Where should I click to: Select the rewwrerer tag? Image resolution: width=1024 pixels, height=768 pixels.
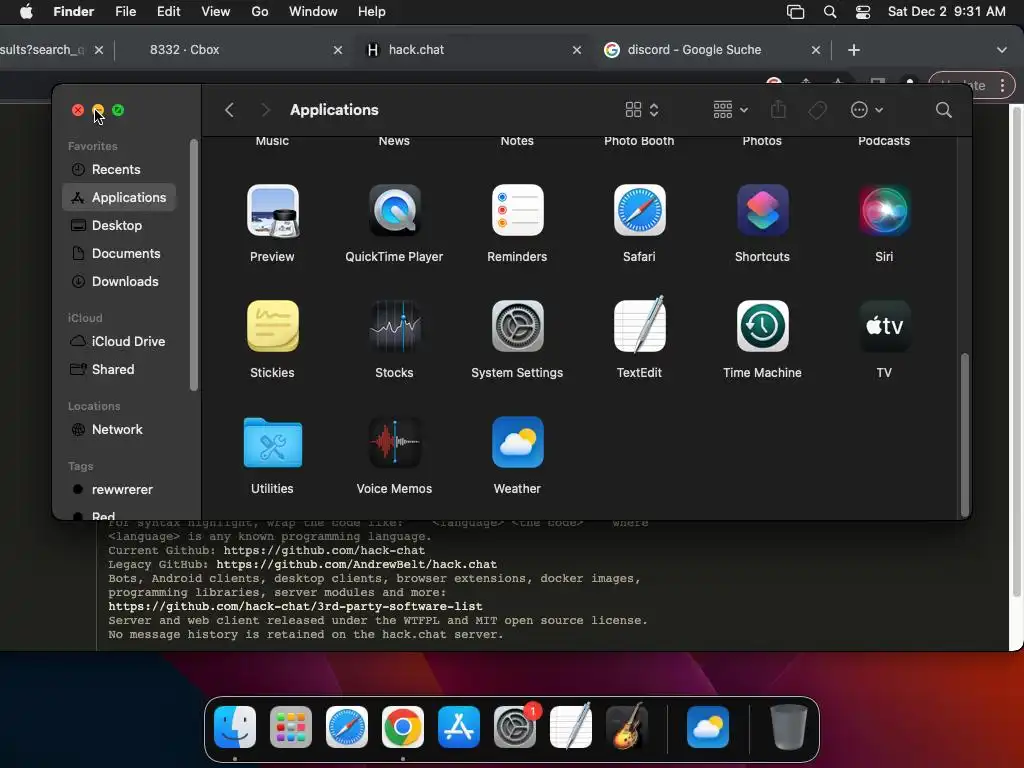pyautogui.click(x=119, y=490)
